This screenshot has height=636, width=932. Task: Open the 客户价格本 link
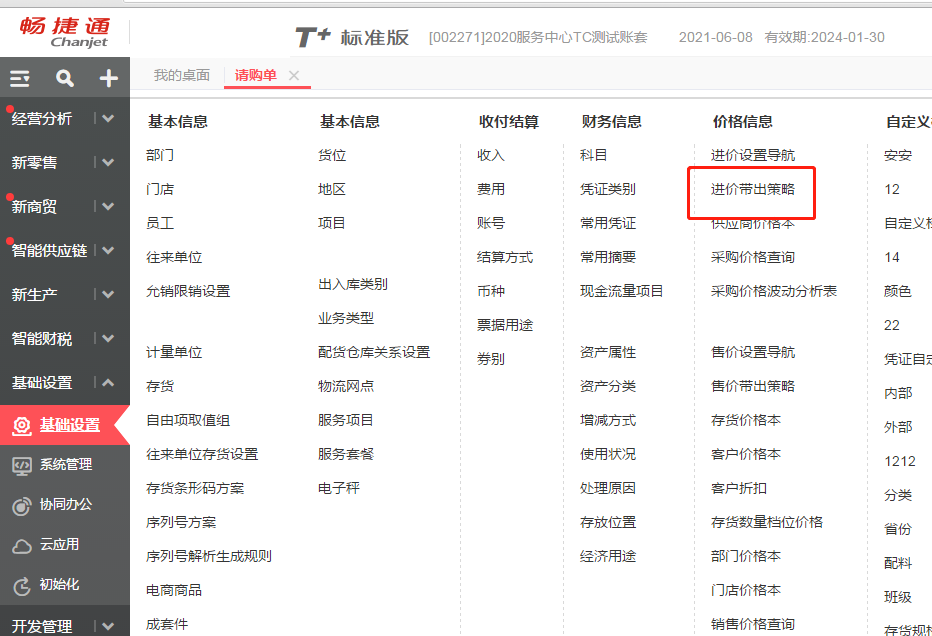(x=746, y=454)
